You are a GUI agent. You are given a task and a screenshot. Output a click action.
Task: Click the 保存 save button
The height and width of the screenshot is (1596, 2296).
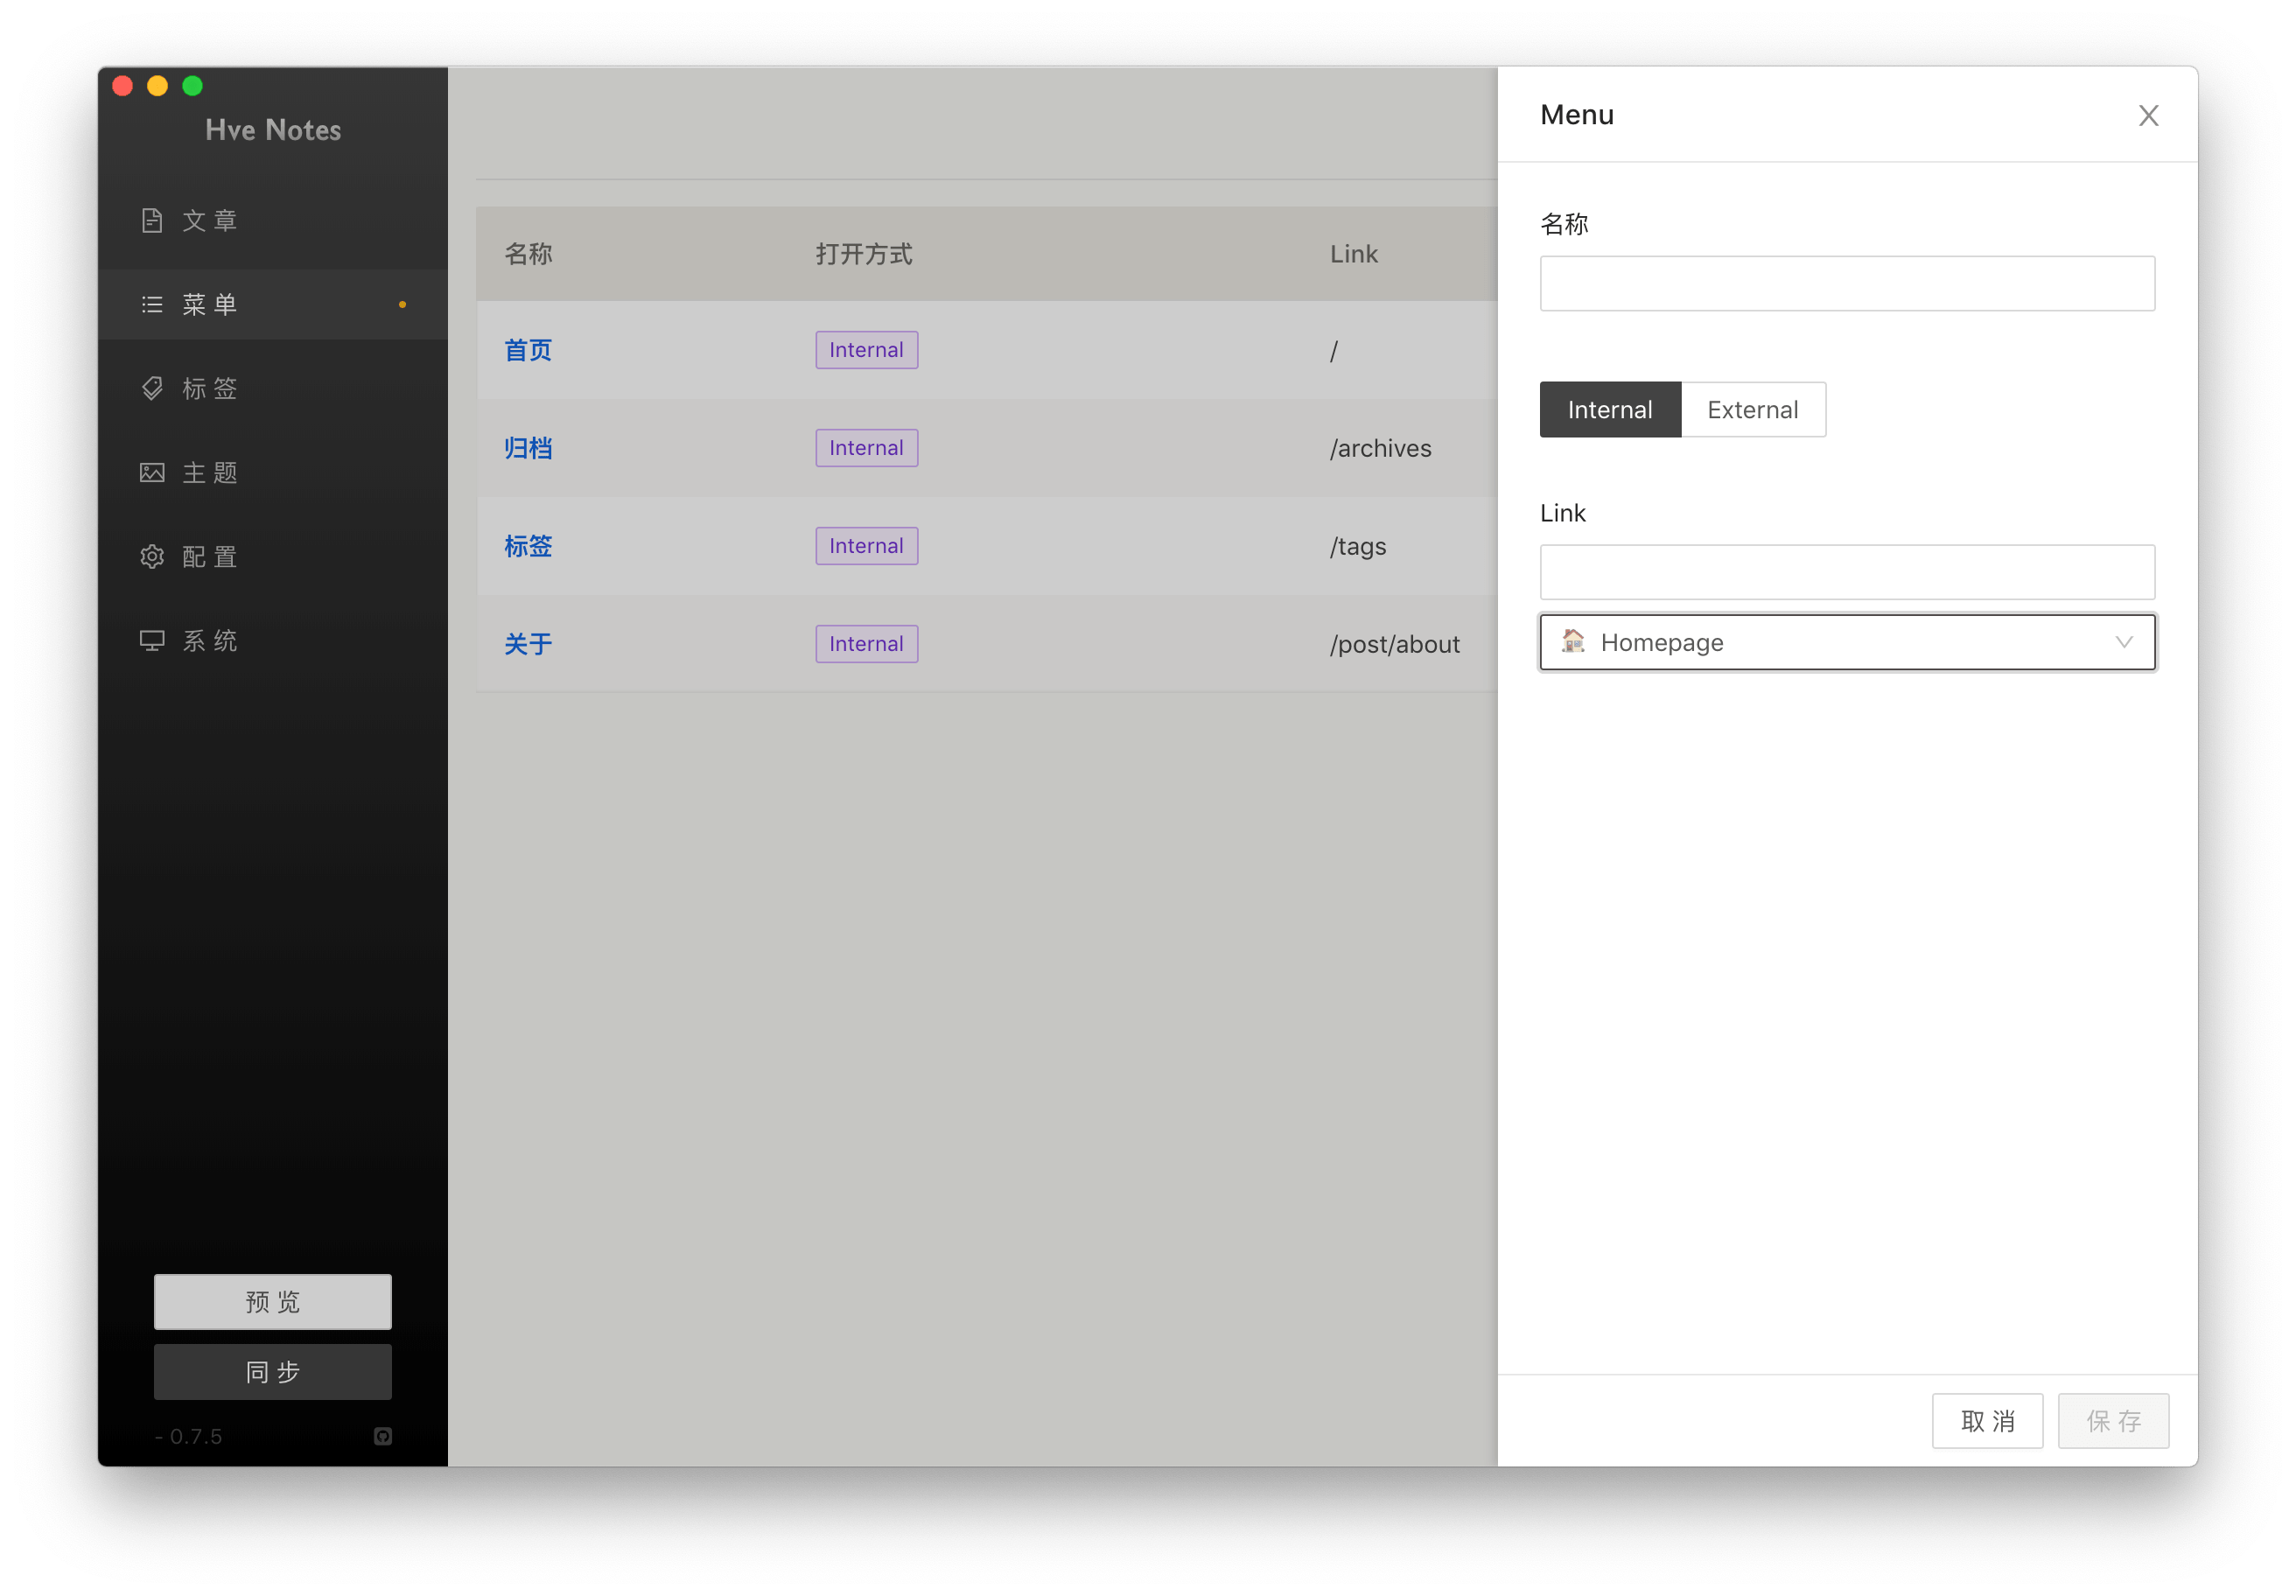2113,1420
